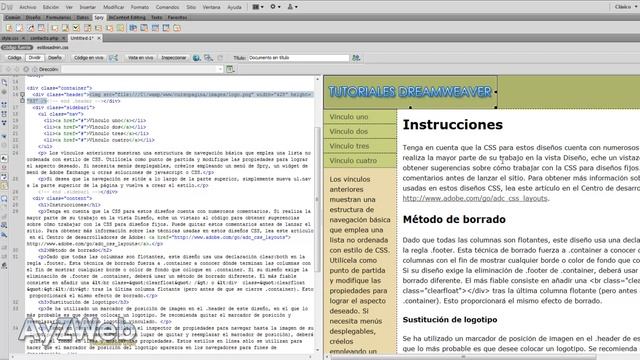
Task: Click home icon beside Dirección
Action: point(35,69)
